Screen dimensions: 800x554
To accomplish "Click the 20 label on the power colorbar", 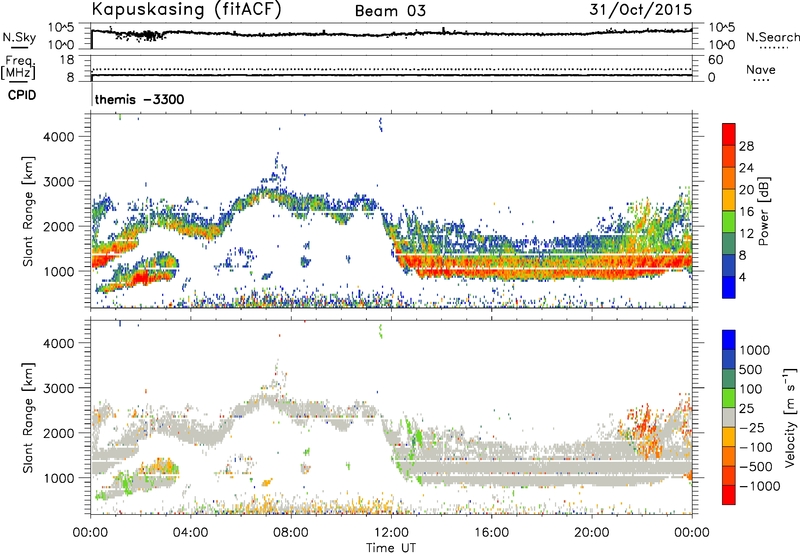I will click(x=746, y=190).
